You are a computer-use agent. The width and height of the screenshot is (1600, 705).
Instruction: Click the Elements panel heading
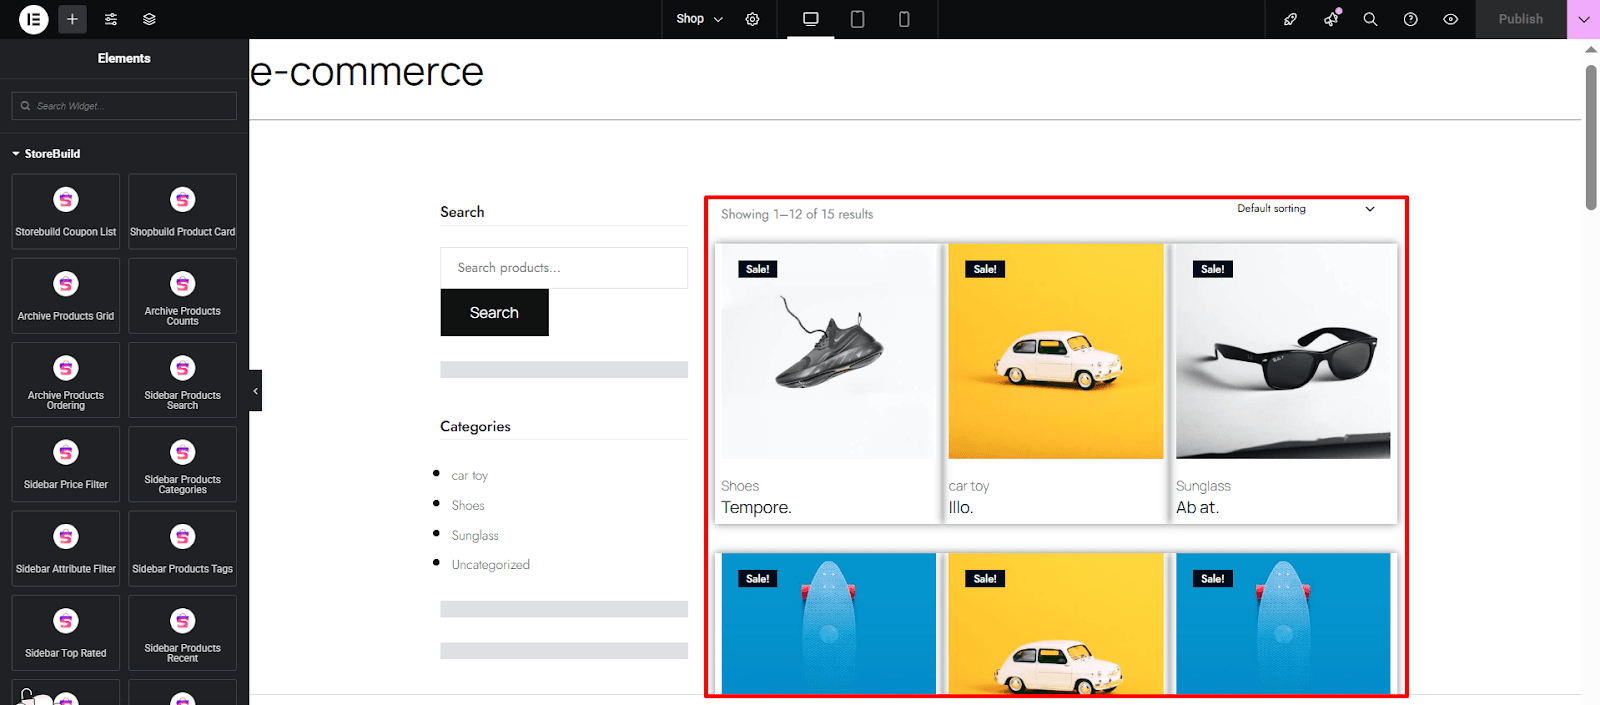124,58
